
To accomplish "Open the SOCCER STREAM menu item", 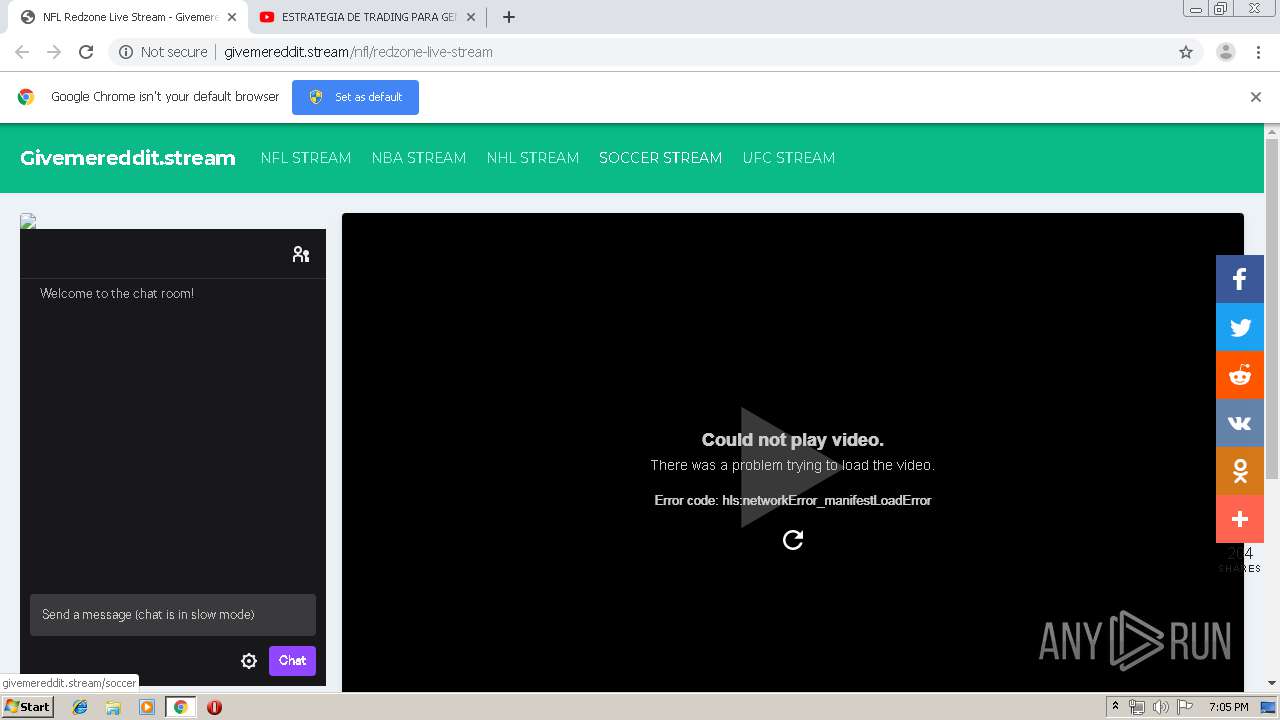I will pos(661,158).
